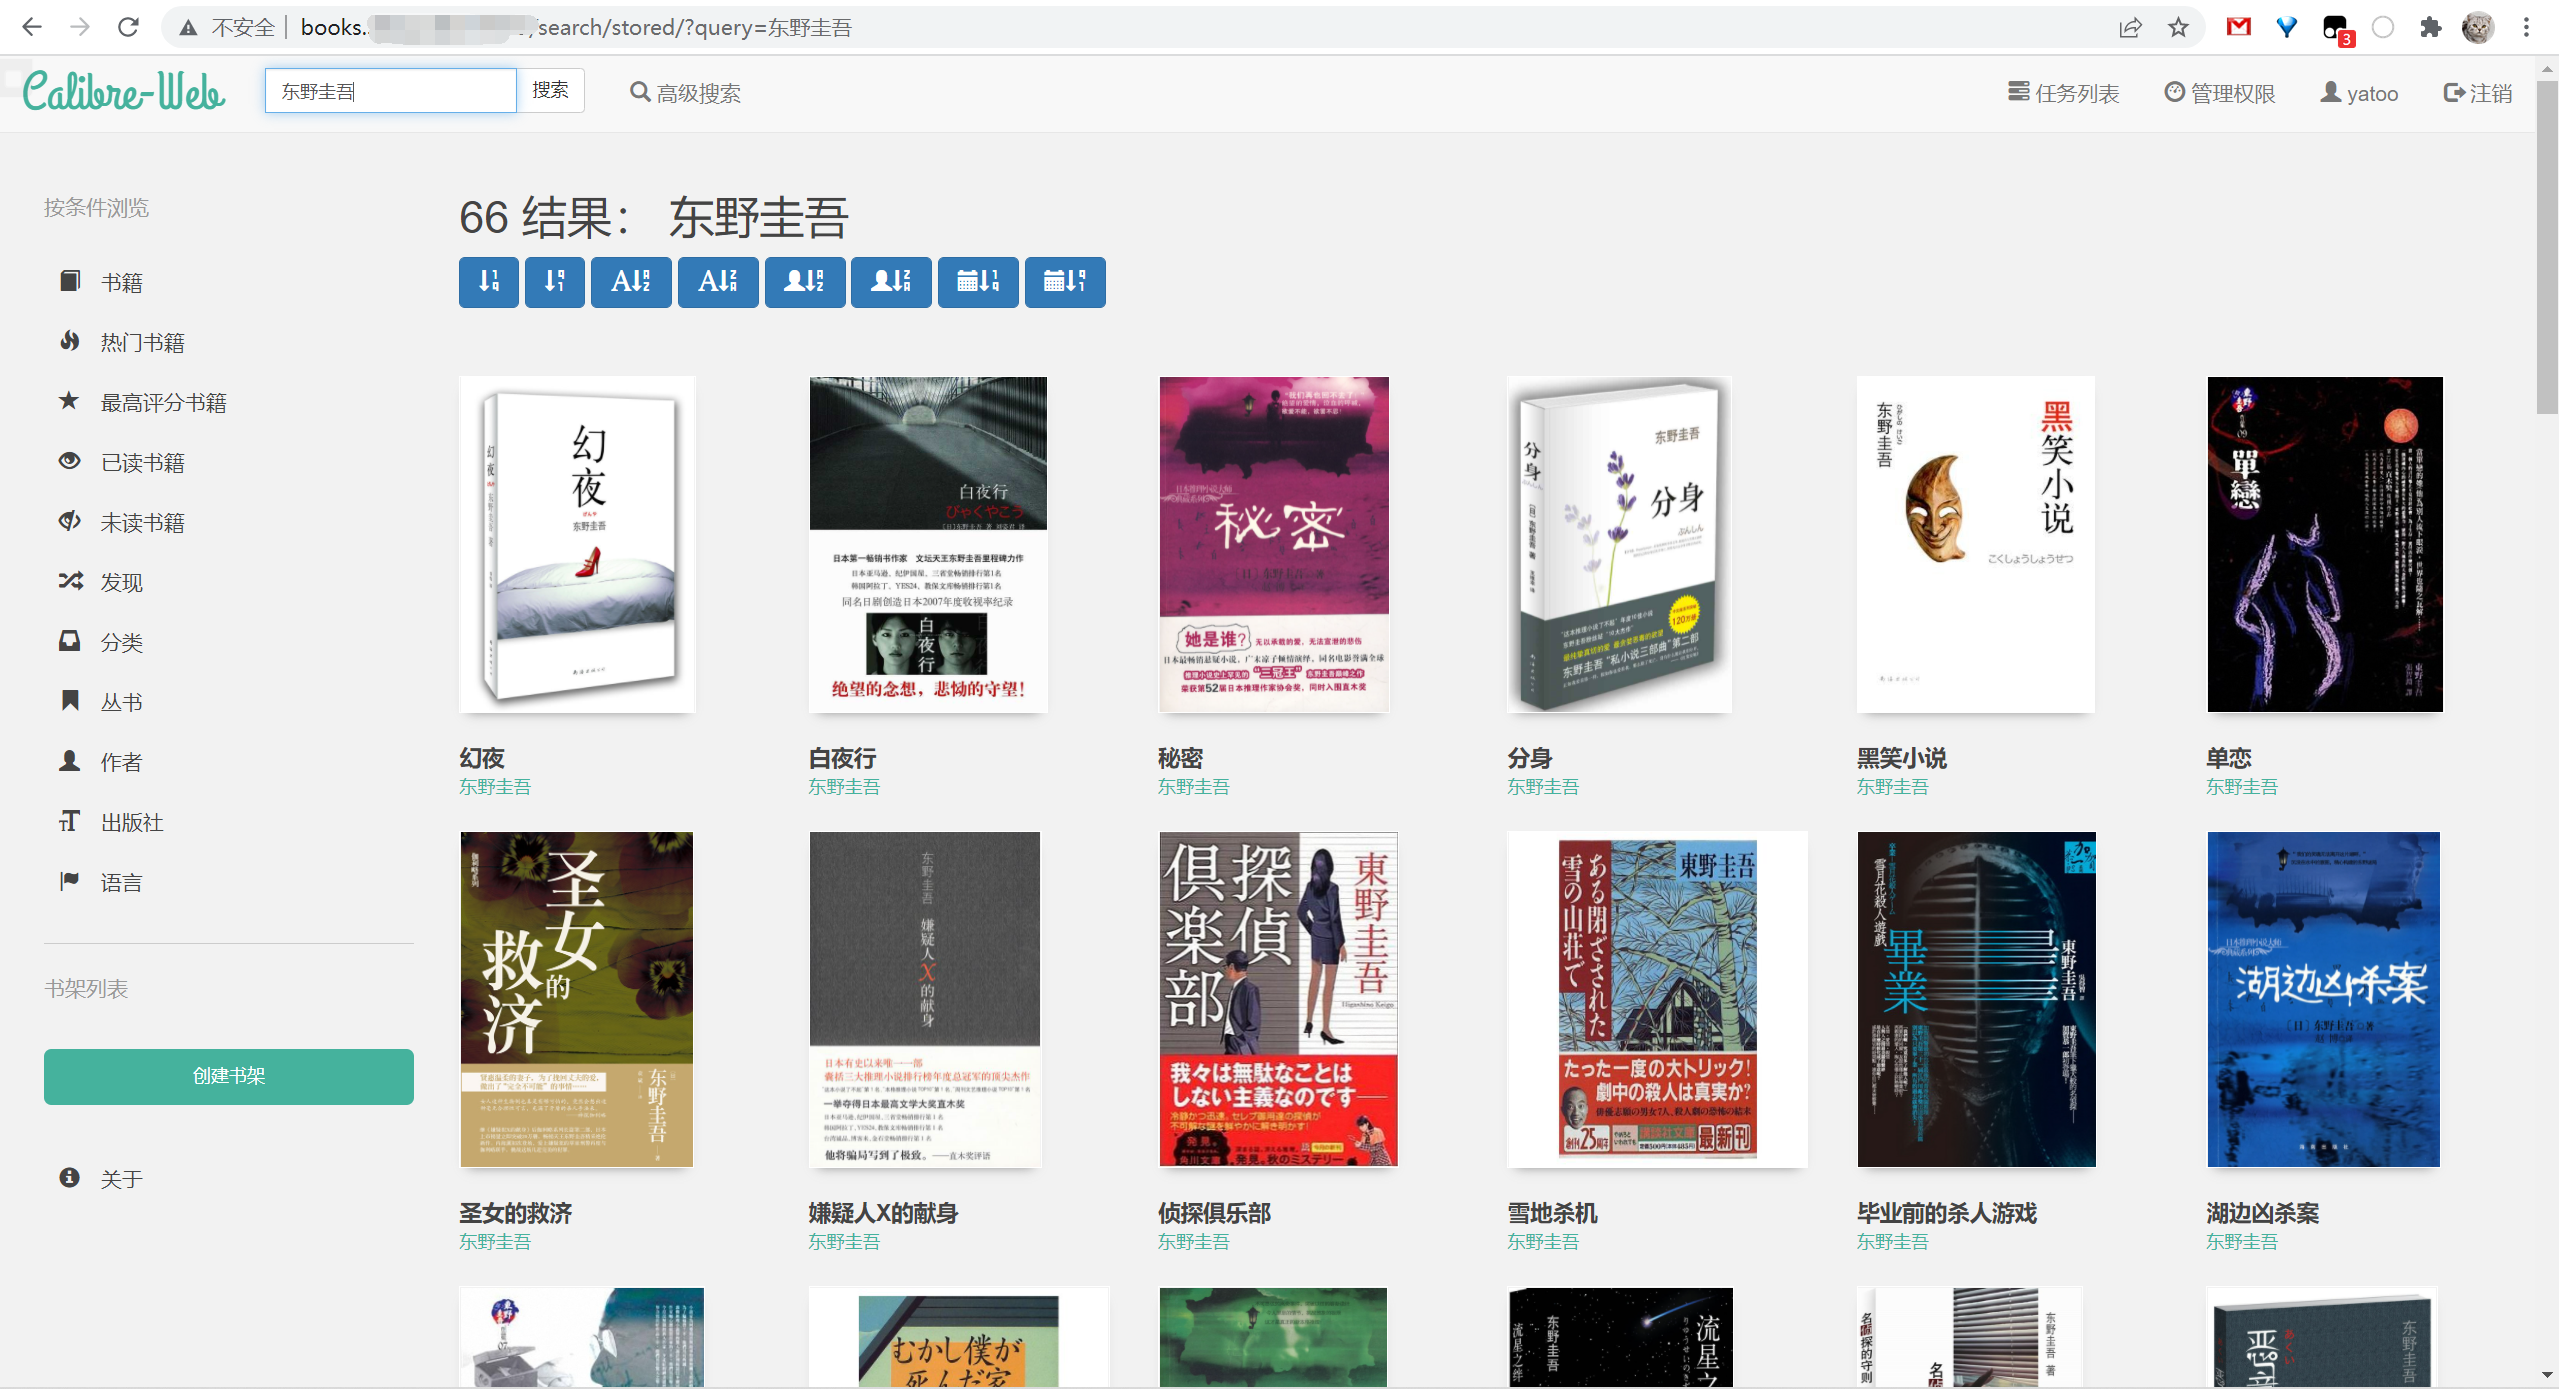Click numeric ascending 1-9 sort button
2559x1389 pixels.
(x=488, y=282)
